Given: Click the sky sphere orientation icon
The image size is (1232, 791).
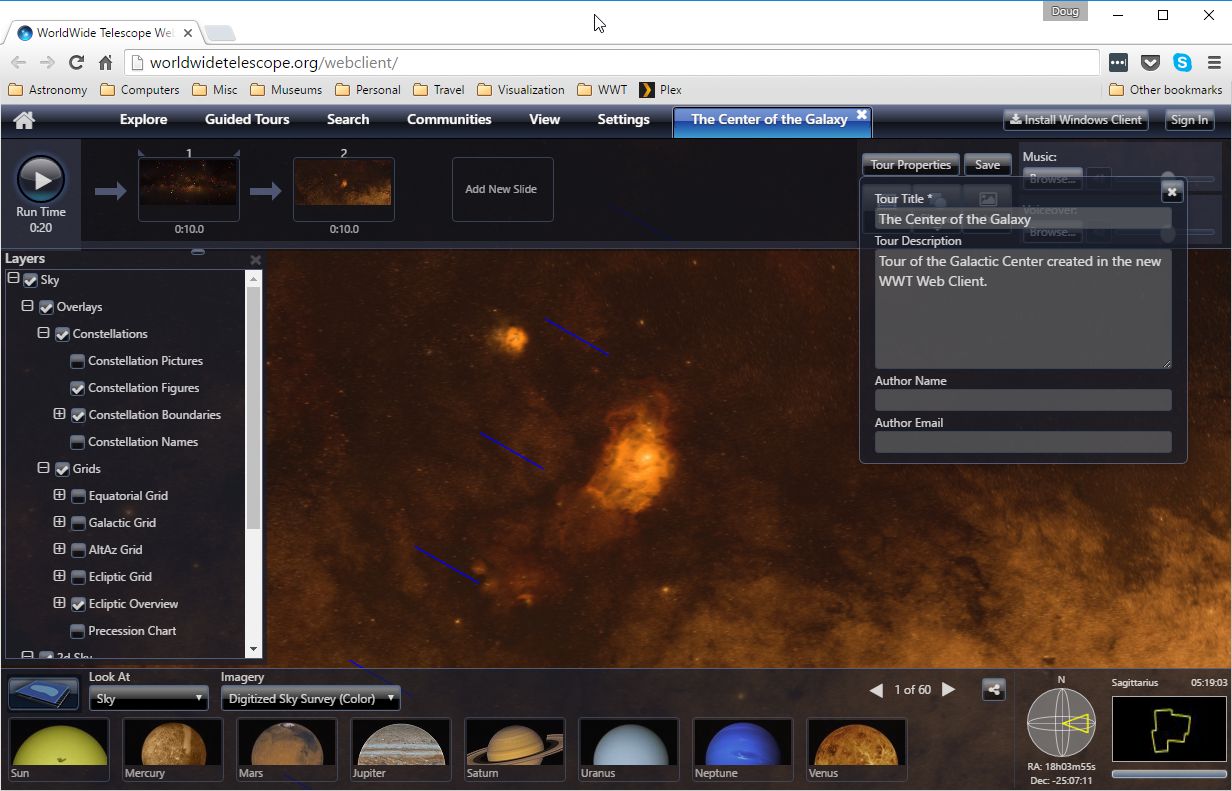Looking at the screenshot, I should [1062, 722].
